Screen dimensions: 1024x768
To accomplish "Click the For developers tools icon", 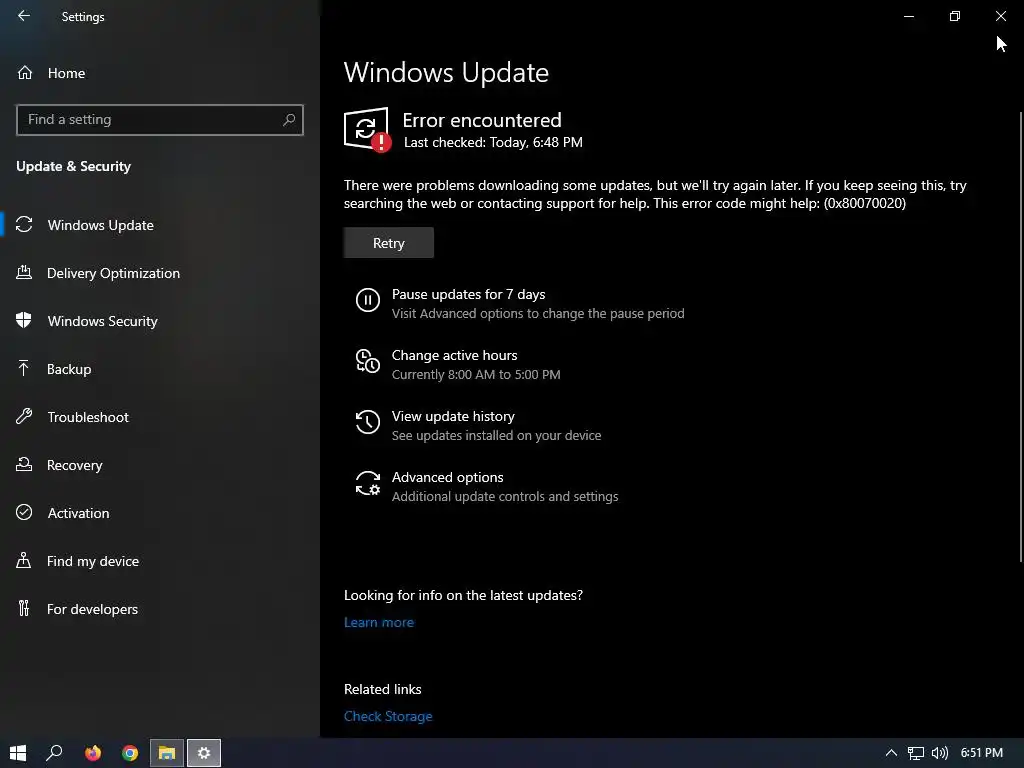I will tap(24, 608).
